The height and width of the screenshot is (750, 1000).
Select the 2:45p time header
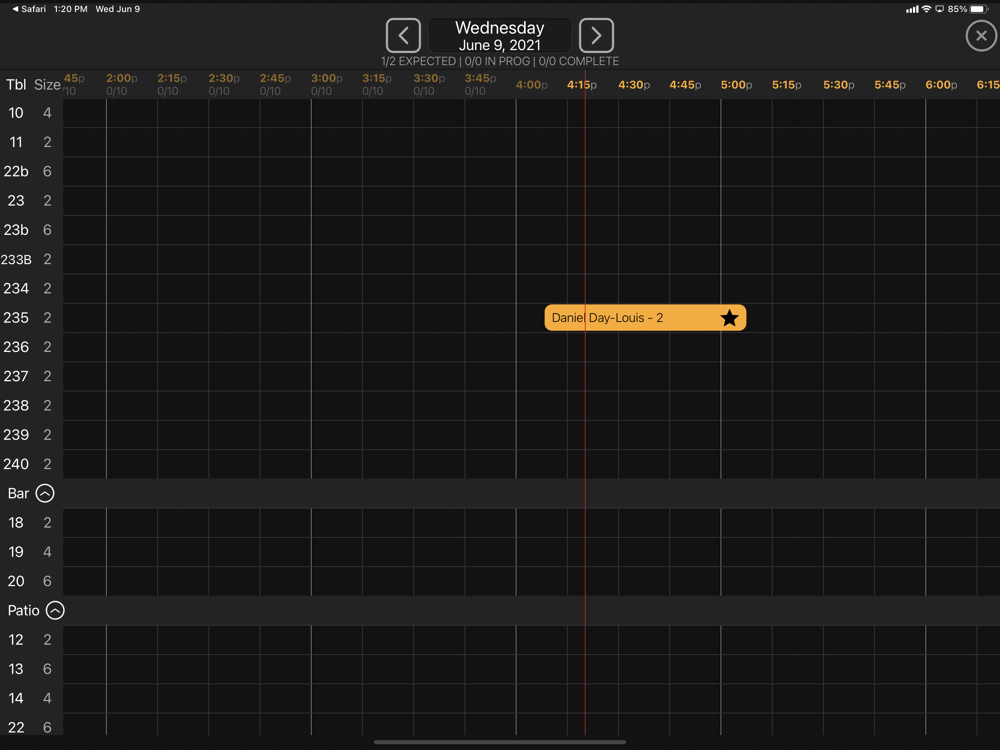coord(275,78)
